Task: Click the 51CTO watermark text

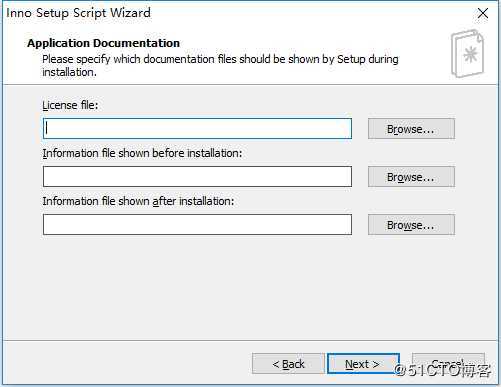Action: point(443,370)
